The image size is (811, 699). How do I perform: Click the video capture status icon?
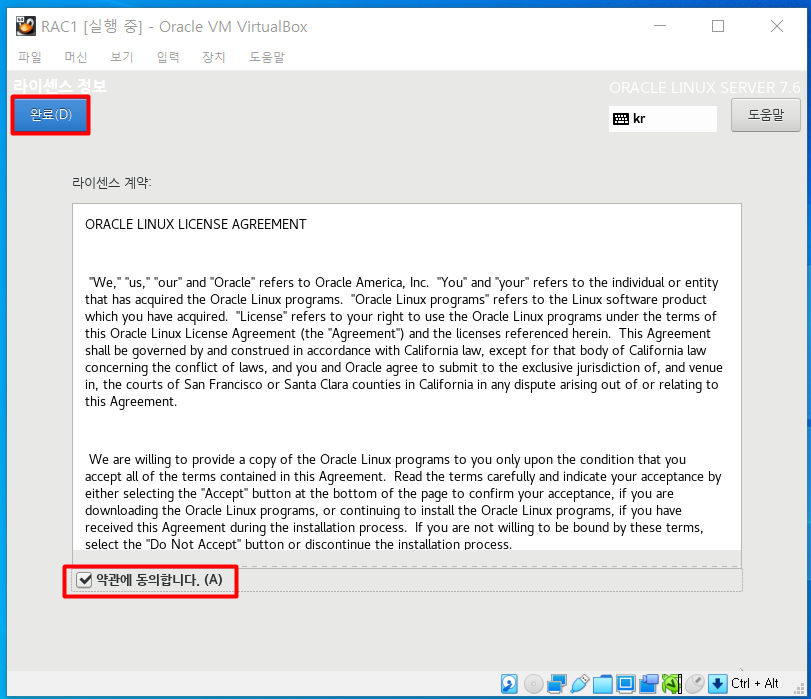tap(649, 683)
